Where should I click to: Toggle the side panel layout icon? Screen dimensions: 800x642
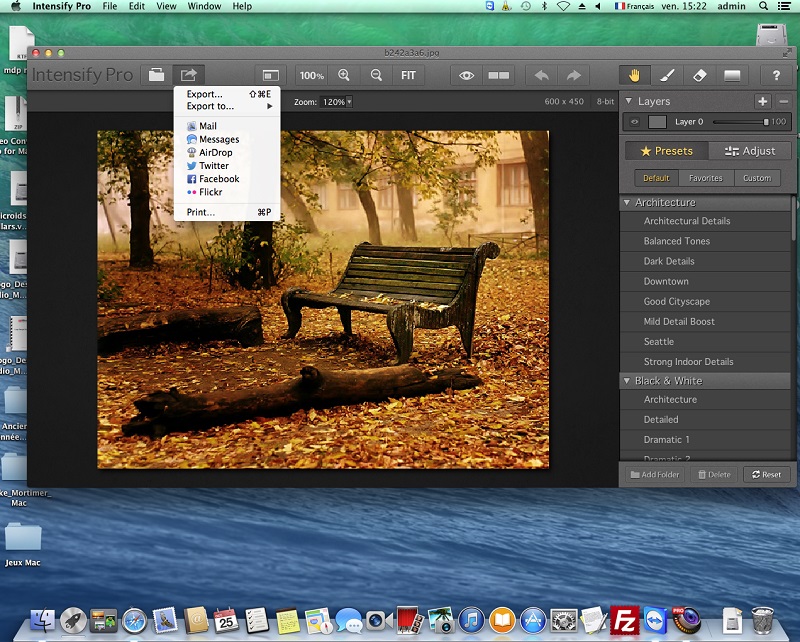point(270,76)
